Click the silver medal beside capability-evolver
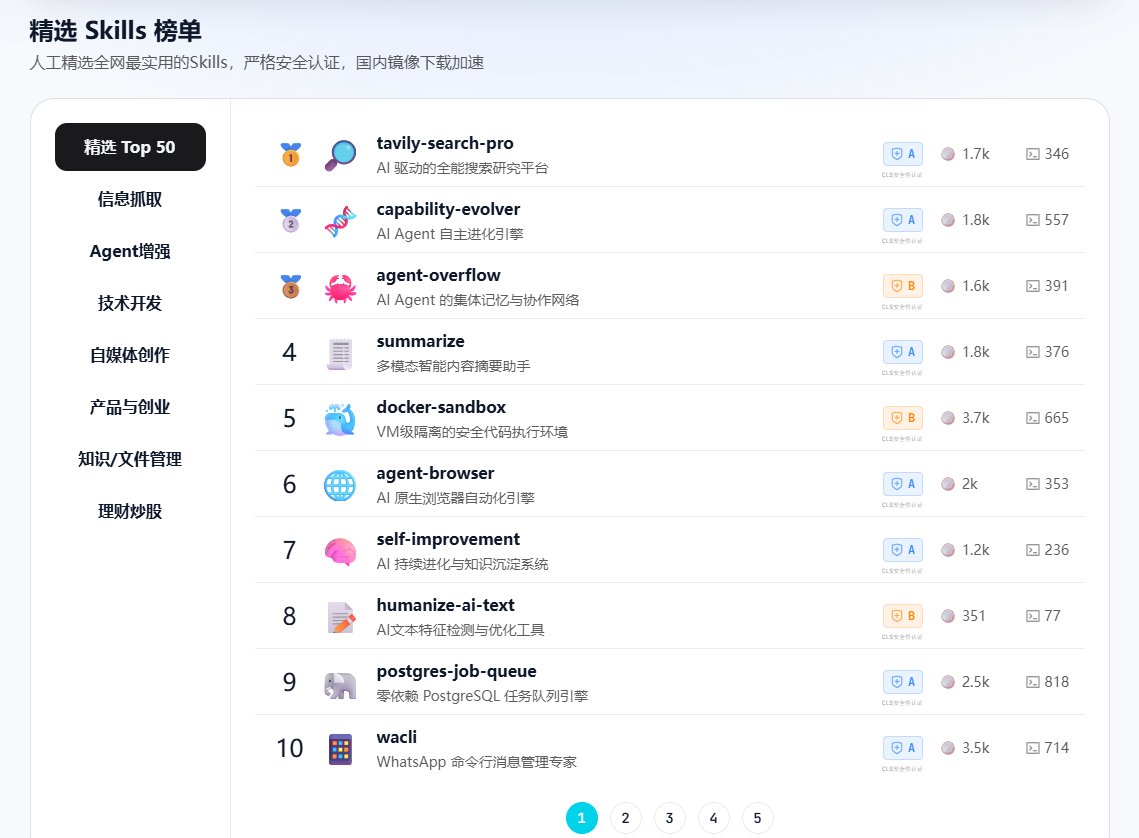1139x838 pixels. 289,217
